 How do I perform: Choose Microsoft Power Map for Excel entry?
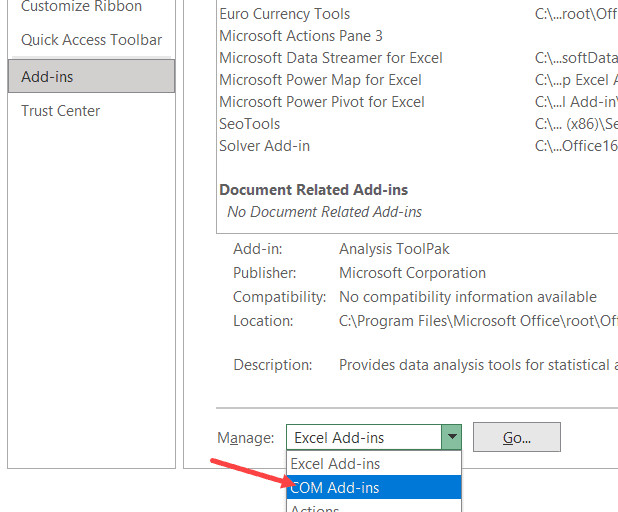point(320,80)
